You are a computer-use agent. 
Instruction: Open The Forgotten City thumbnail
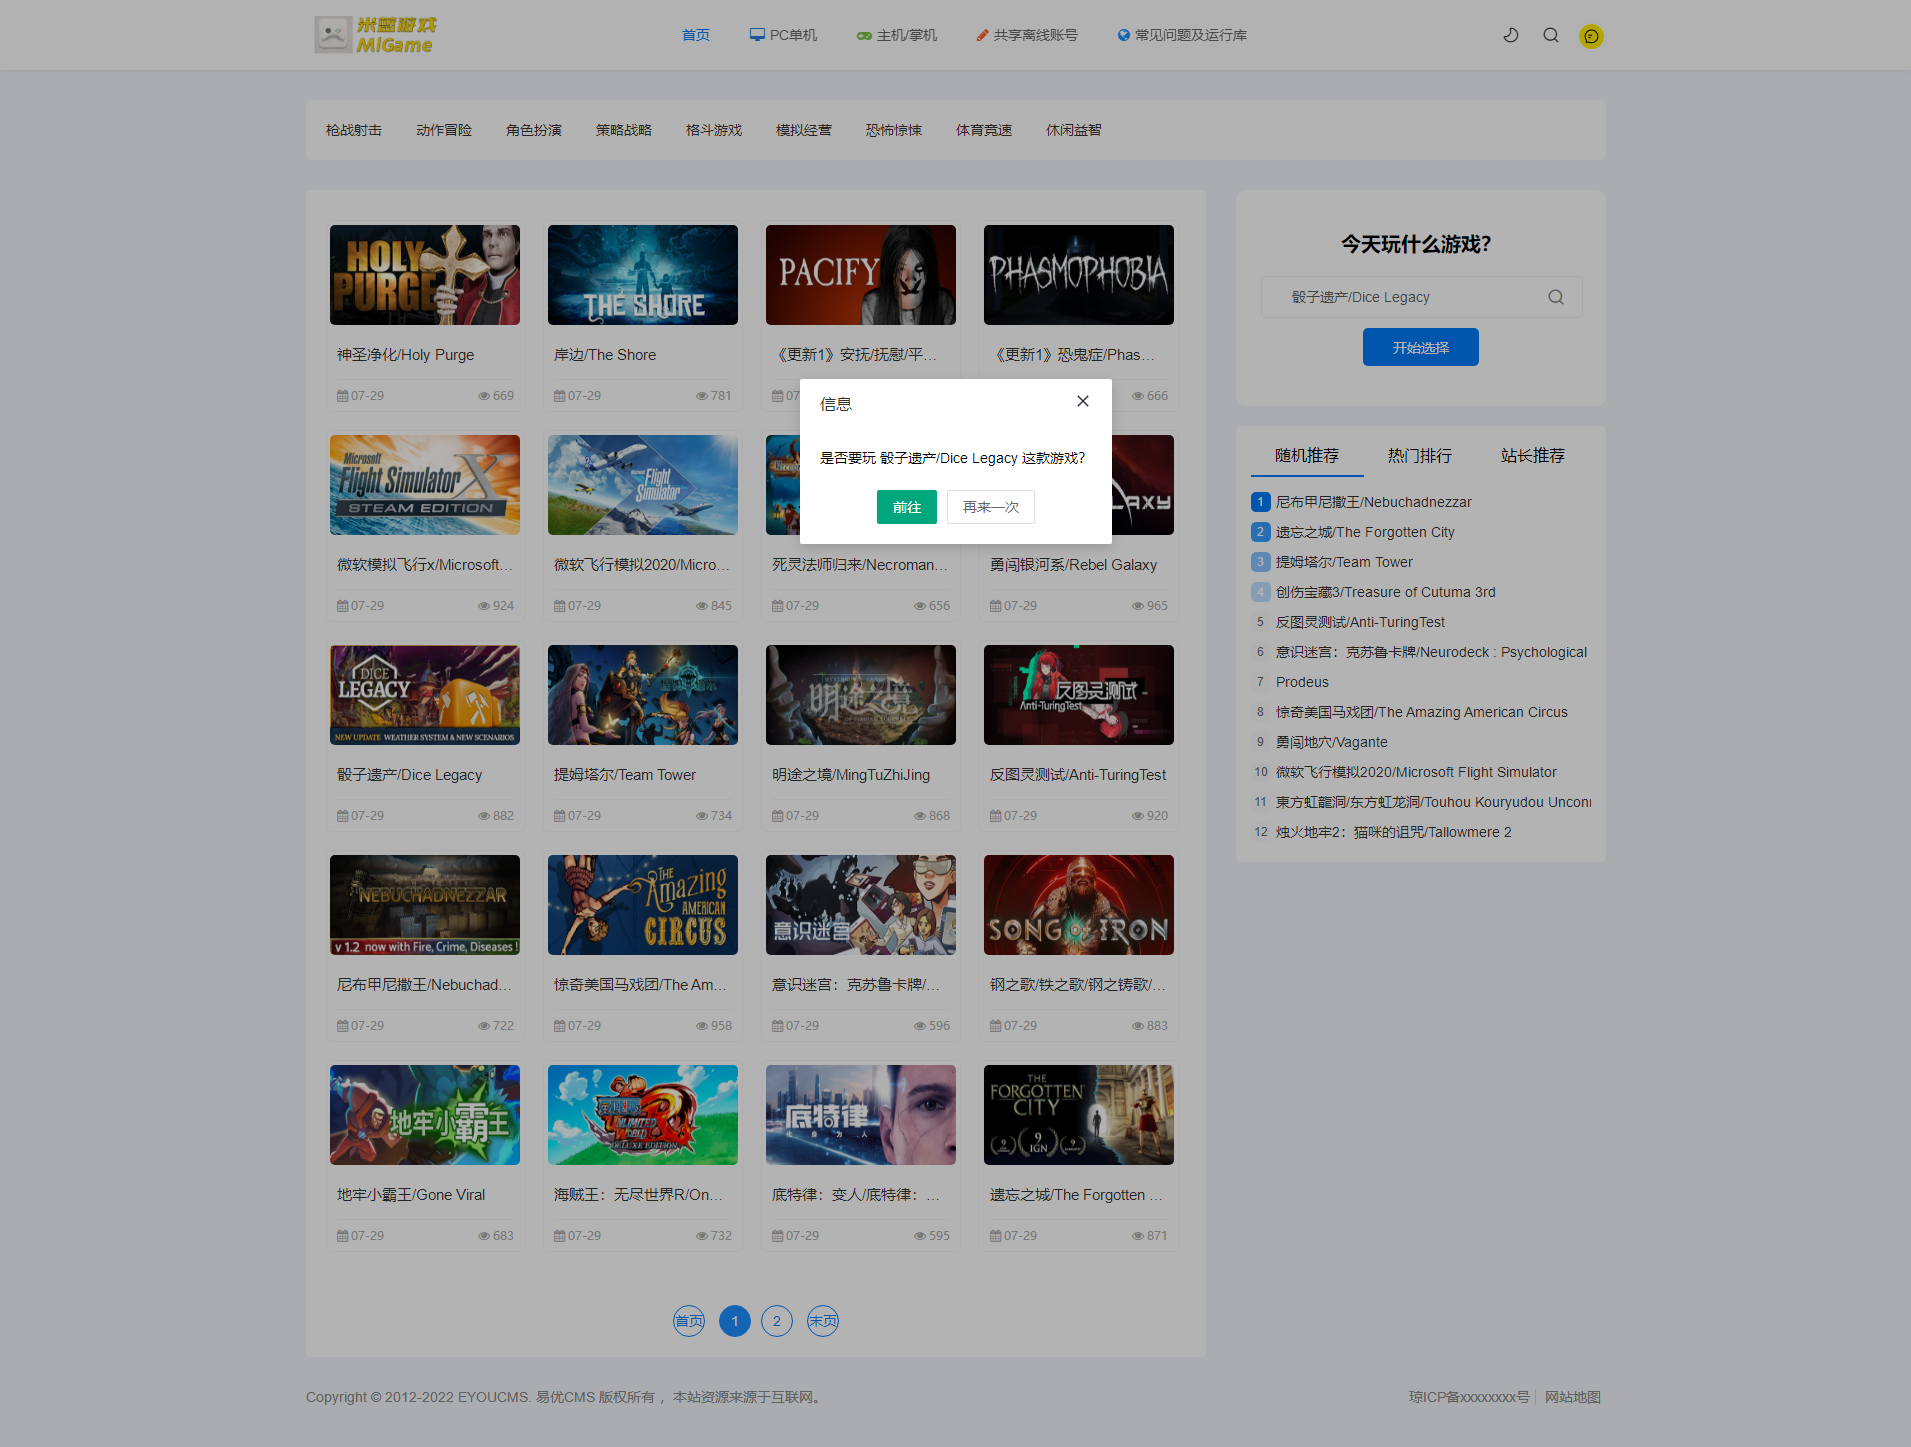coord(1079,1115)
